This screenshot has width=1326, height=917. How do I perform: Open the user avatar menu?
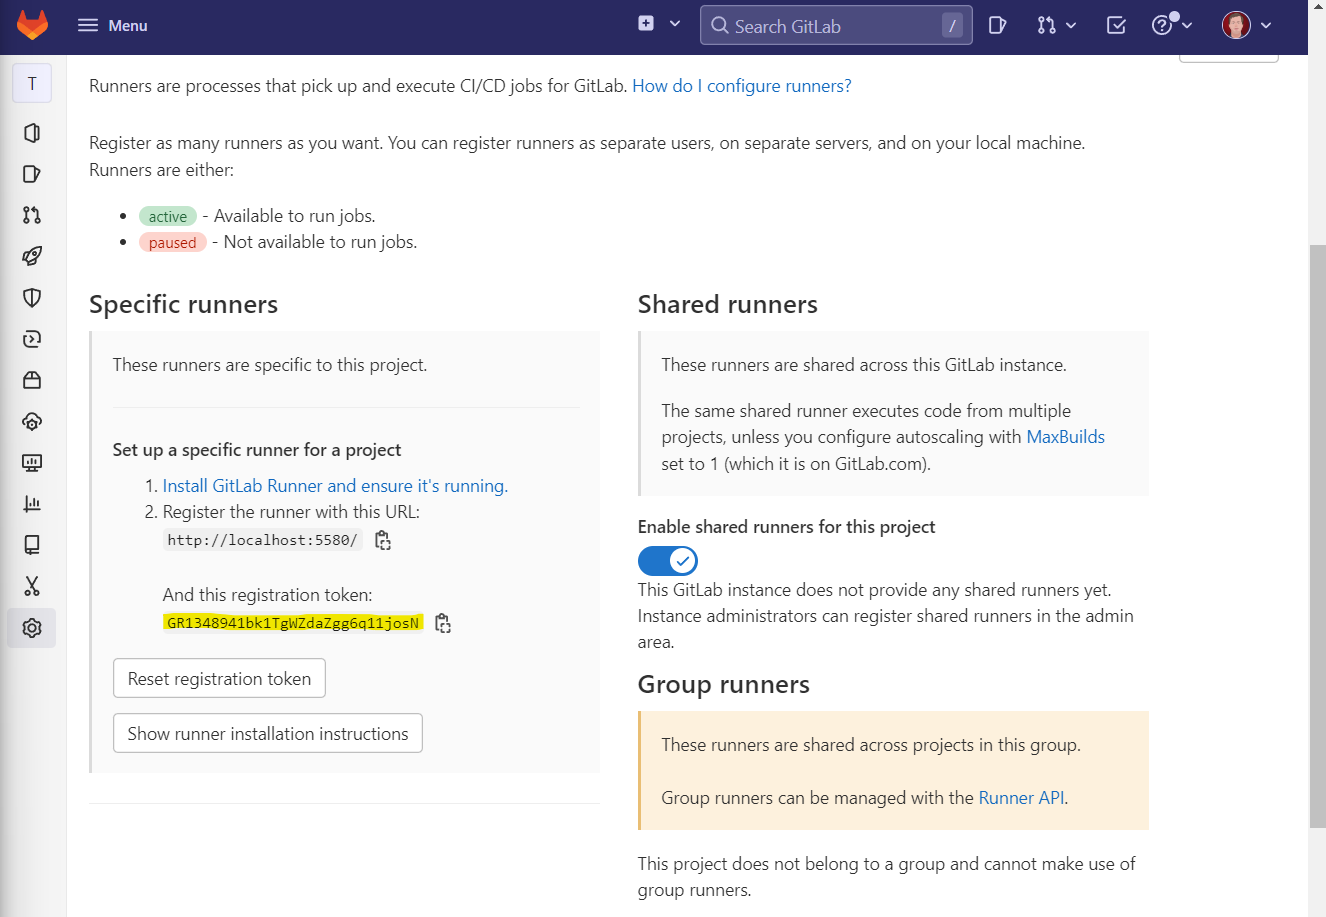pyautogui.click(x=1246, y=26)
